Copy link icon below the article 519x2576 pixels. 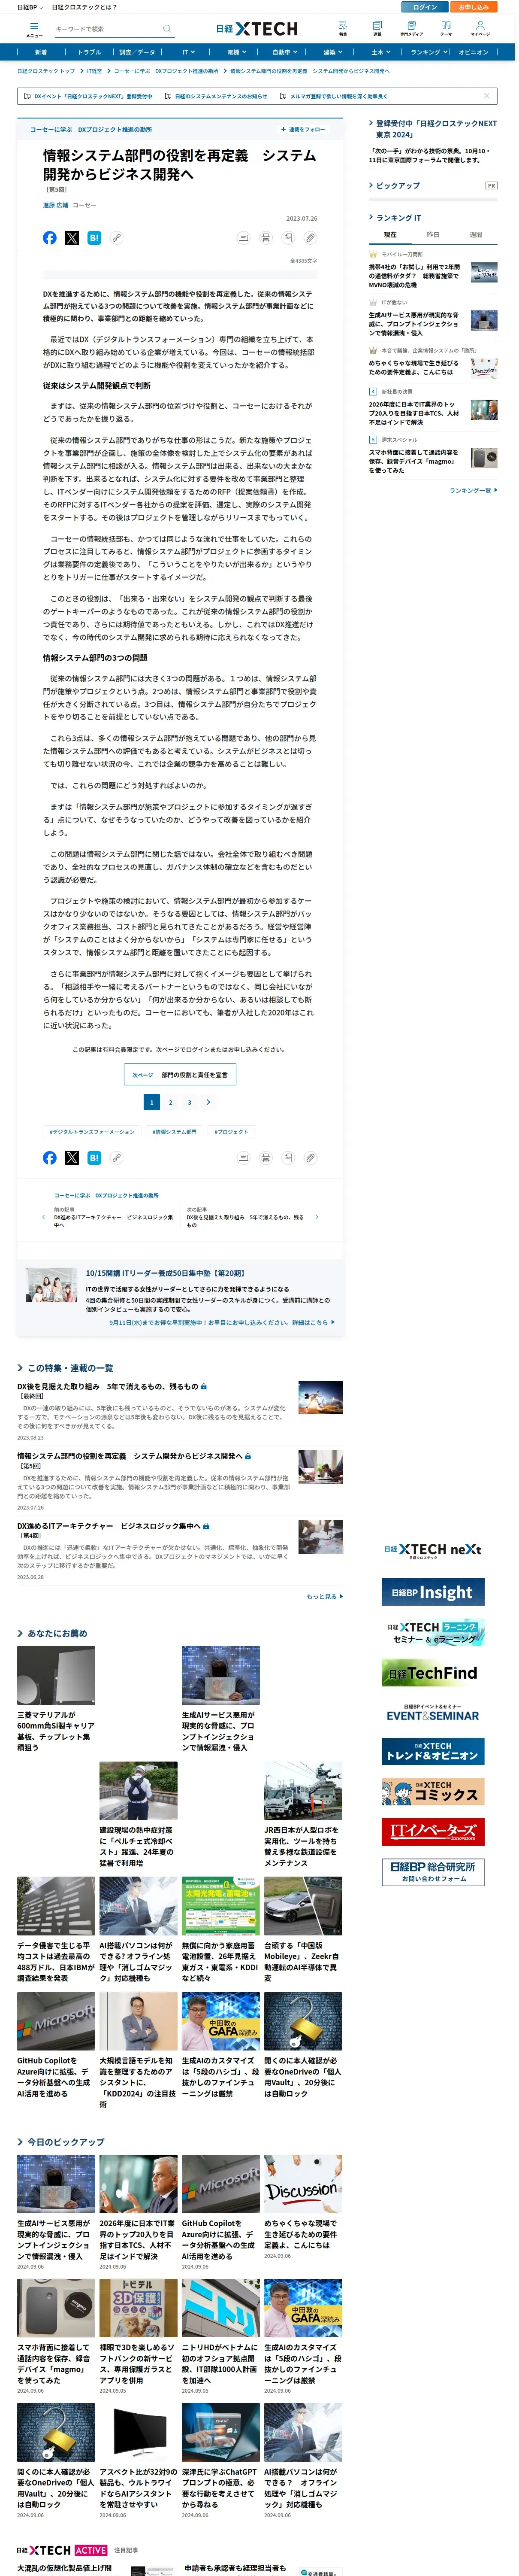click(117, 1157)
